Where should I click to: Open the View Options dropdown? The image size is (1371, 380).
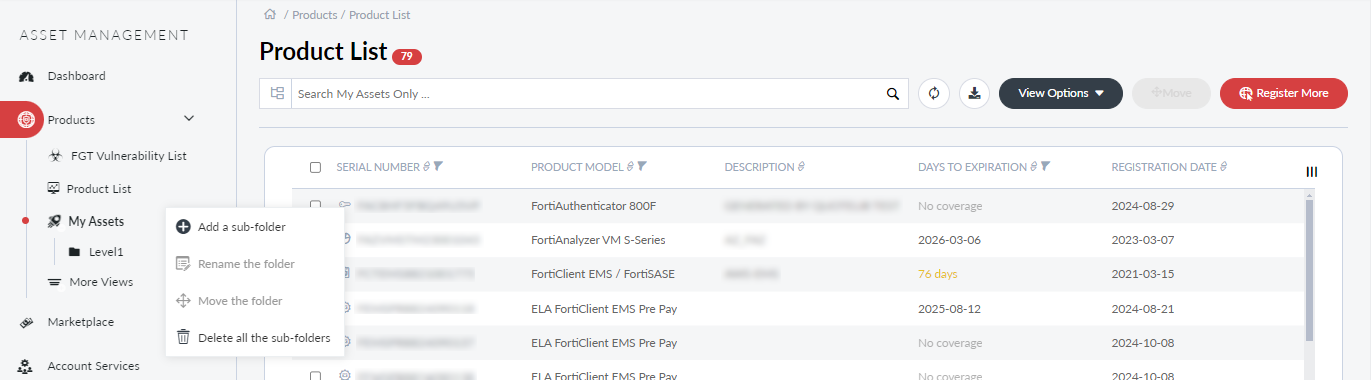[x=1061, y=93]
